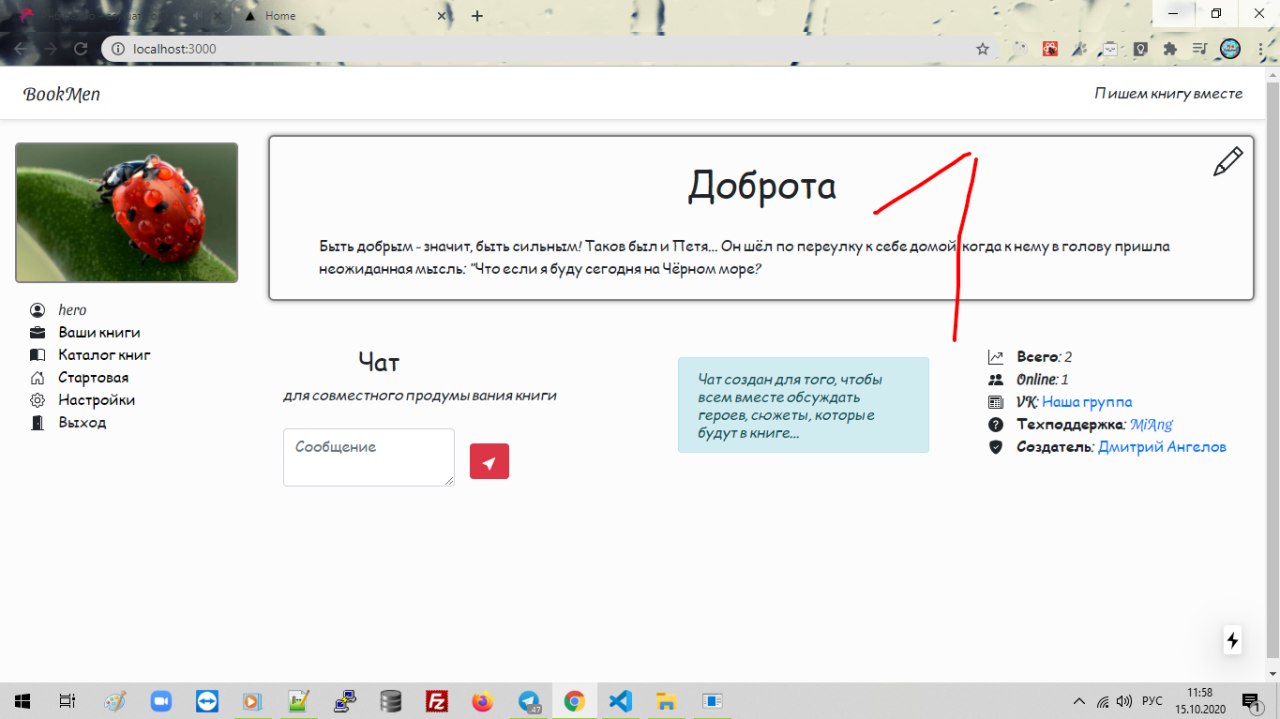Click the open book icon beside Каталог книг

(x=38, y=355)
